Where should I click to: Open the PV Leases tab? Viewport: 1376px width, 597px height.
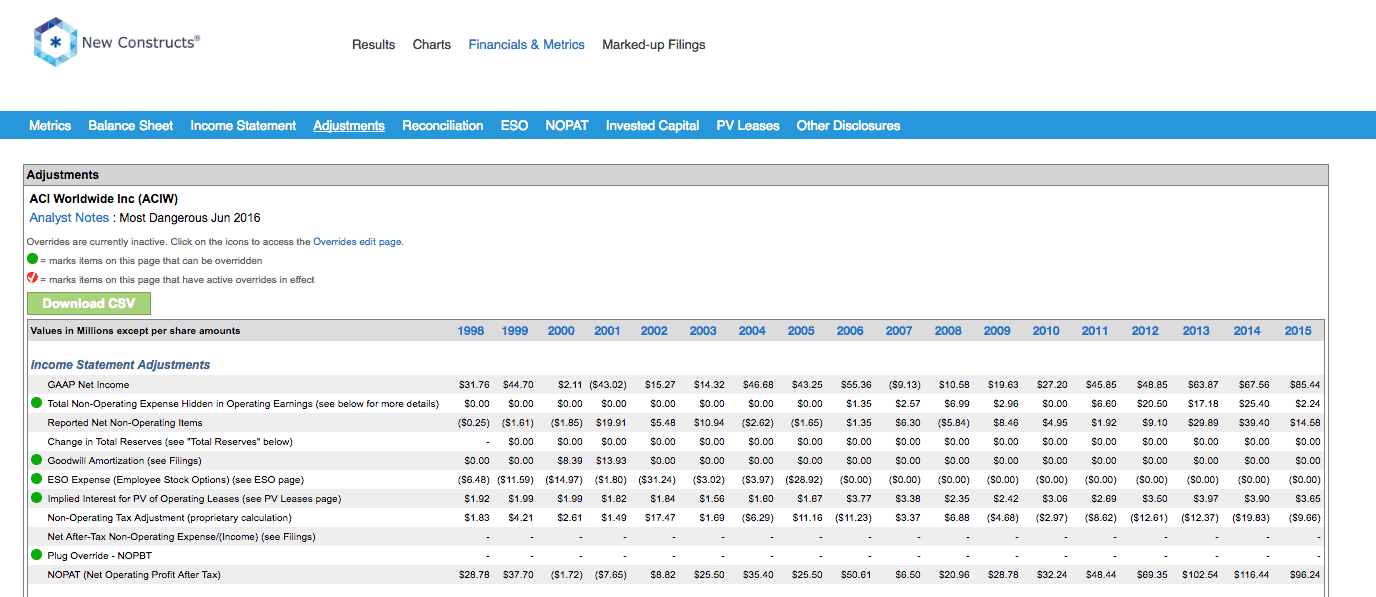coord(748,126)
